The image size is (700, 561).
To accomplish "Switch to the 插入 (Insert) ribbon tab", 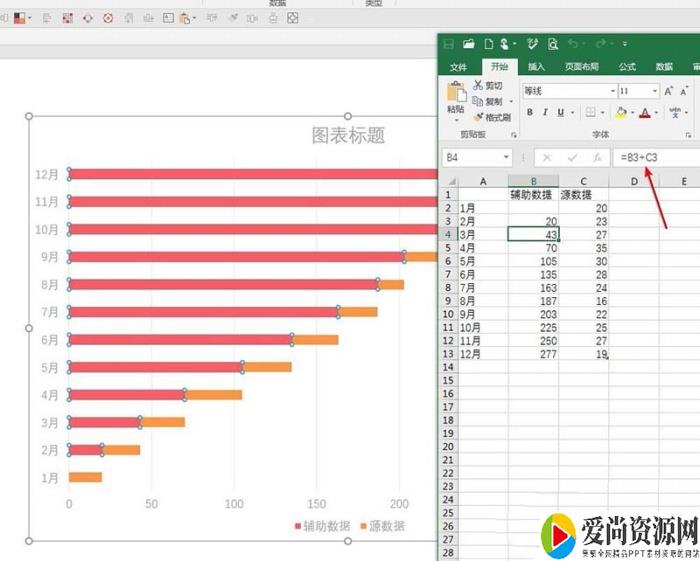I will [x=536, y=67].
